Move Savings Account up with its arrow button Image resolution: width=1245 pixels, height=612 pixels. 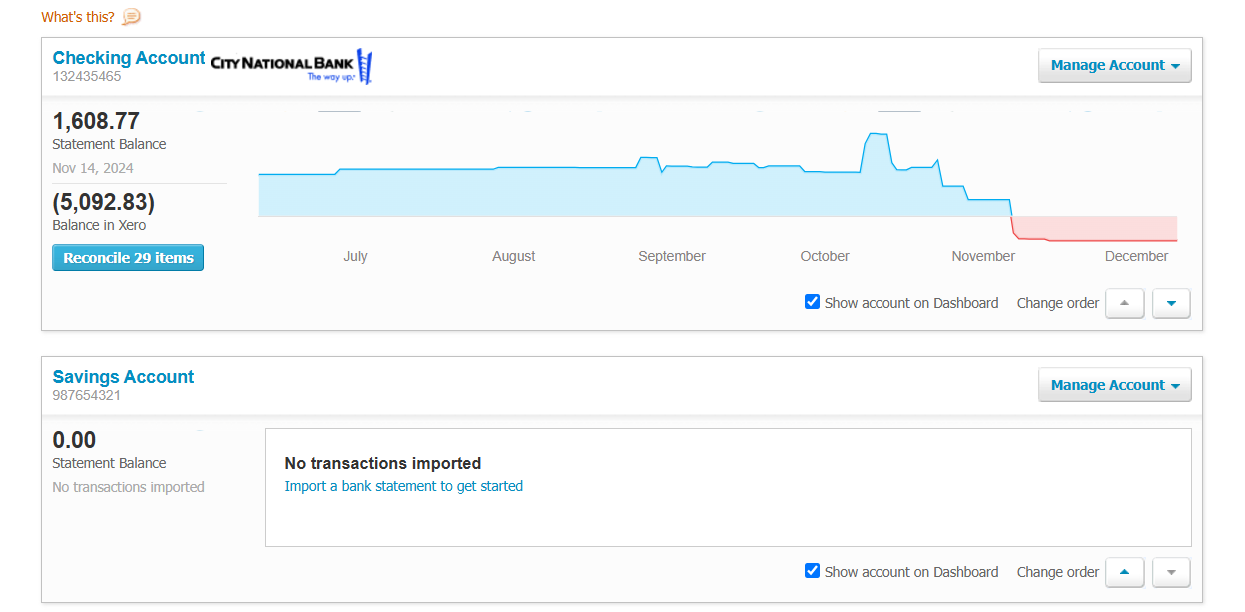(x=1124, y=572)
